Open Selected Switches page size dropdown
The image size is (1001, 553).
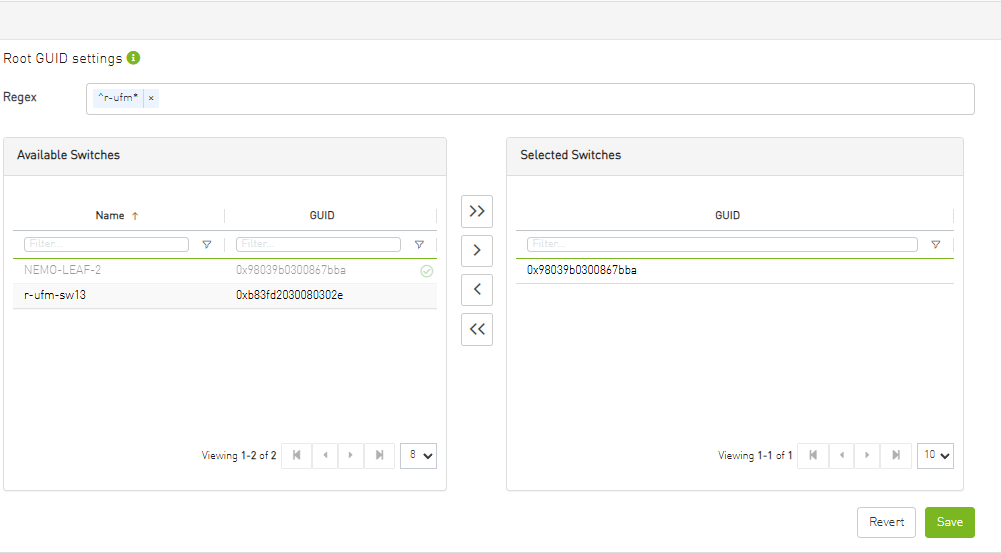[935, 455]
